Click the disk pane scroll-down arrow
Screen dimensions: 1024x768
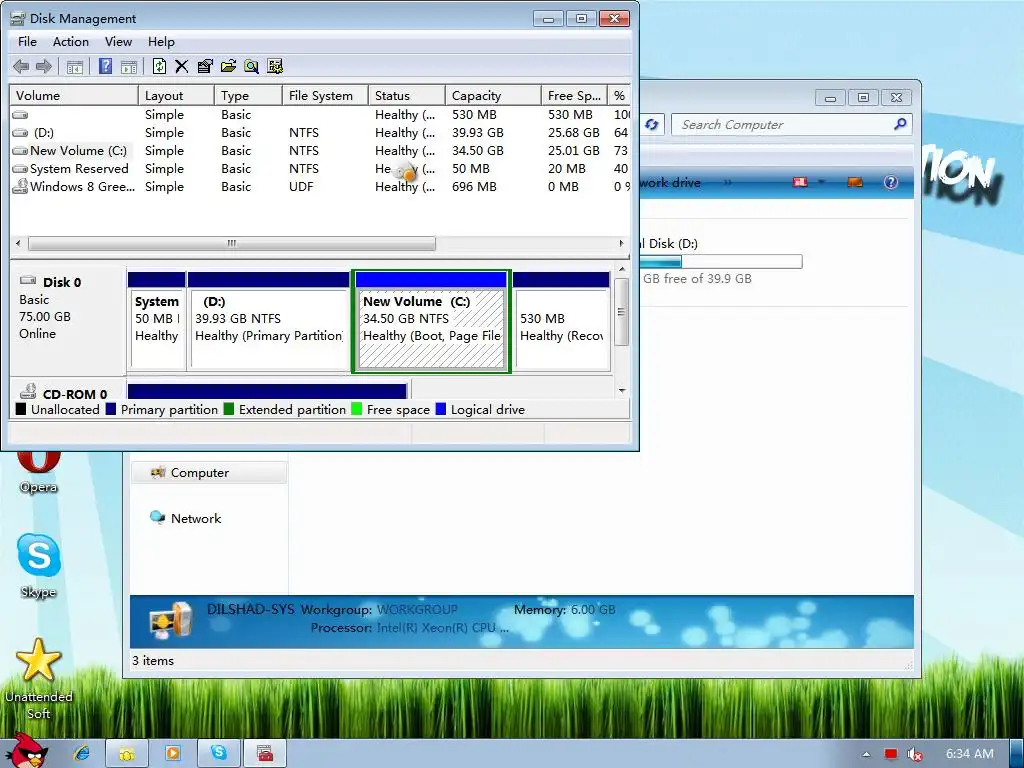point(622,391)
